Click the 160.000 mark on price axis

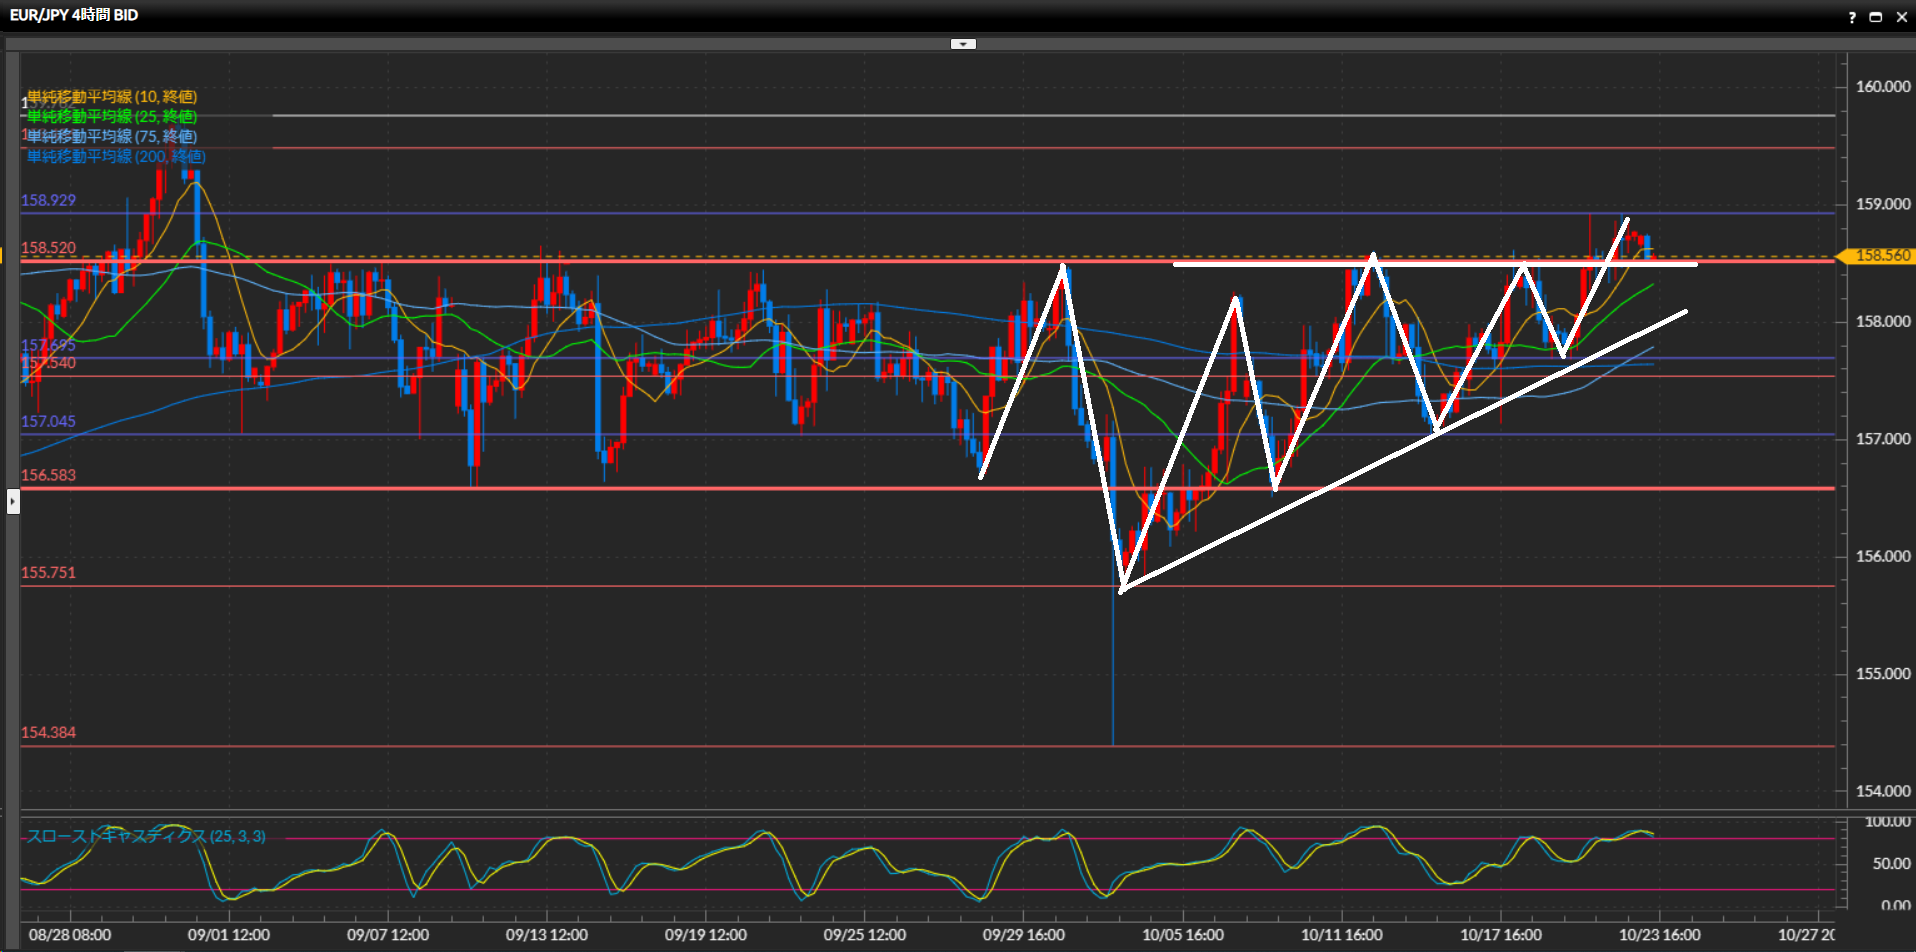pyautogui.click(x=1882, y=87)
